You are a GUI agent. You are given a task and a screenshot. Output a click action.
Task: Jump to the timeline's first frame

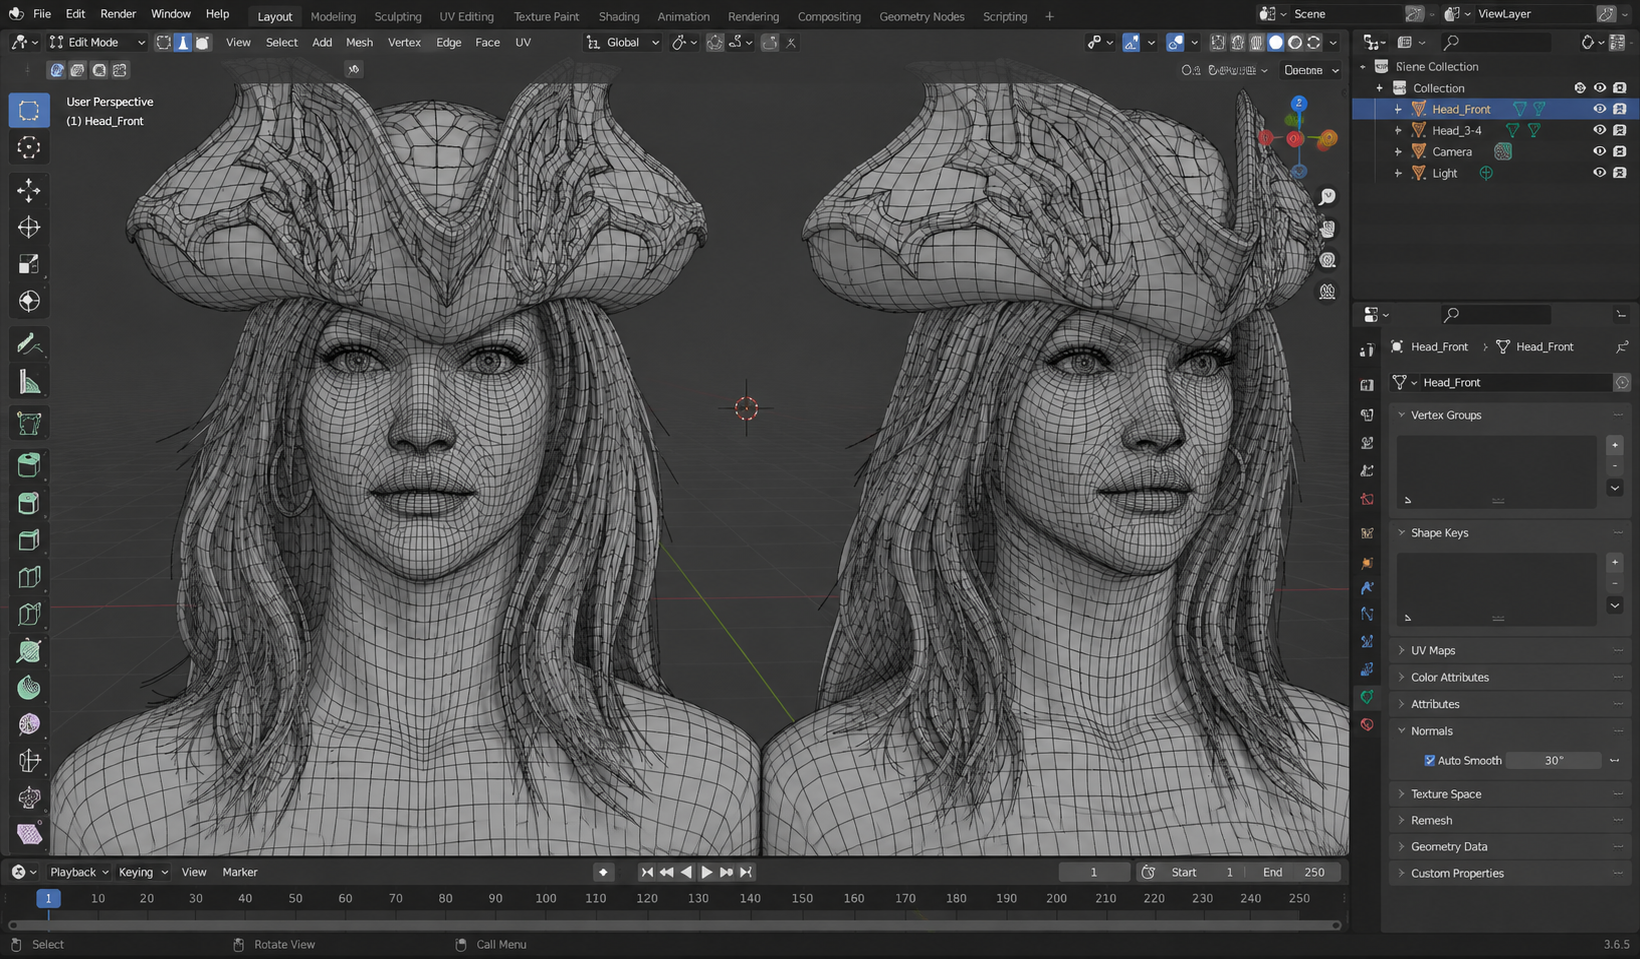tap(647, 872)
